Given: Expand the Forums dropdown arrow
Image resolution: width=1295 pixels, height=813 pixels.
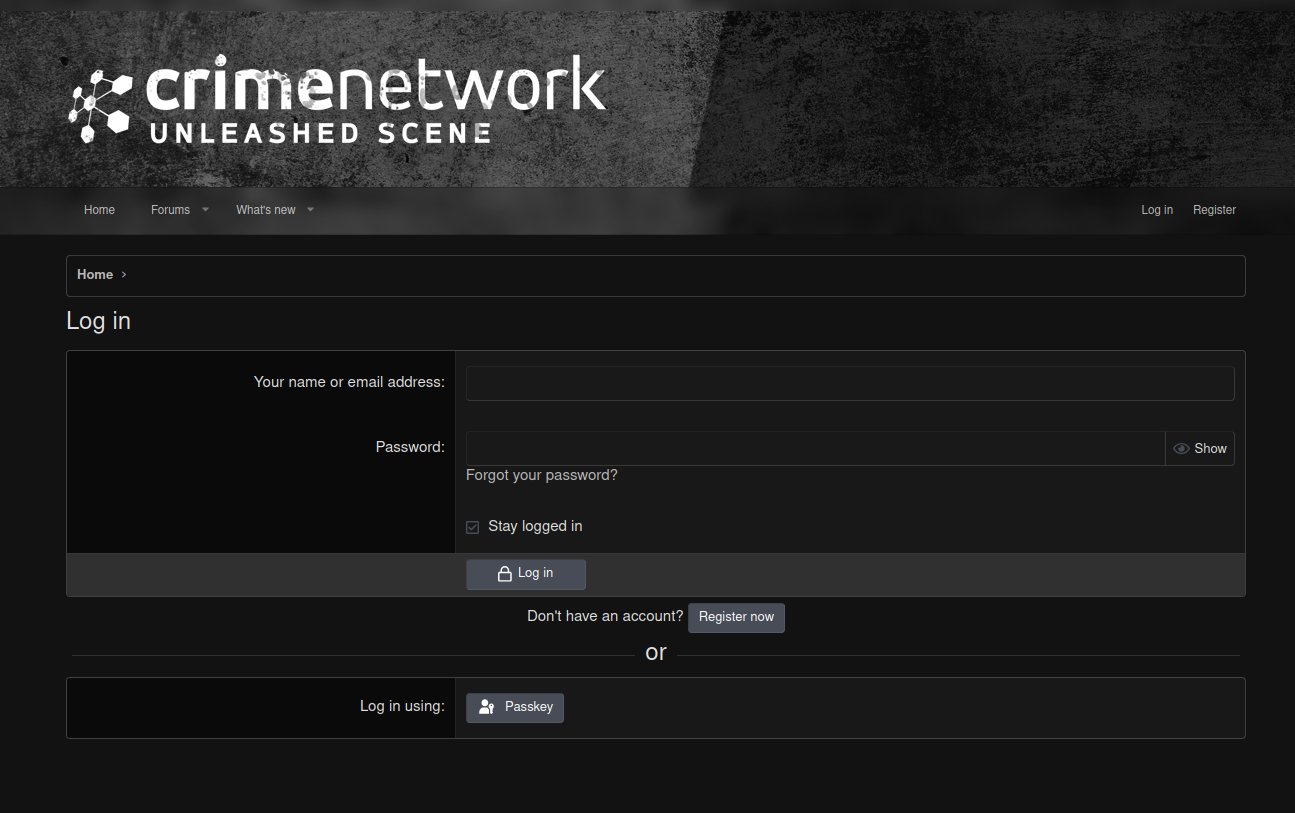Looking at the screenshot, I should point(205,210).
